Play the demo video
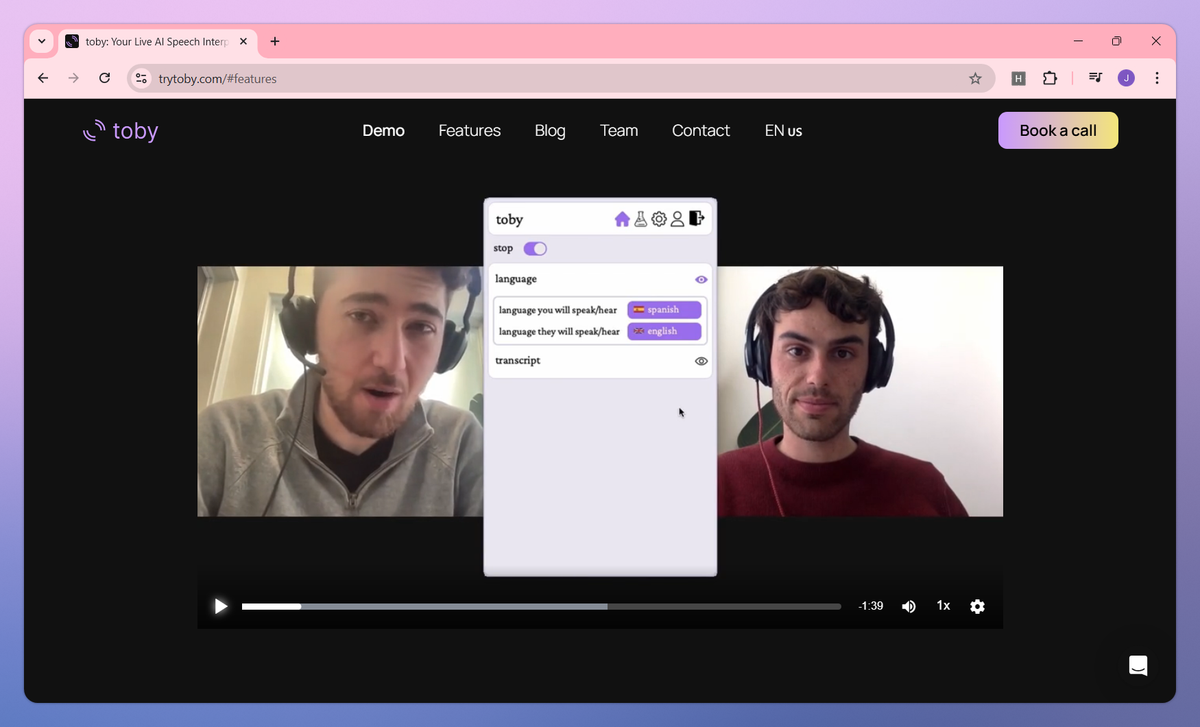Screen dimensions: 1200x727 [x=221, y=606]
